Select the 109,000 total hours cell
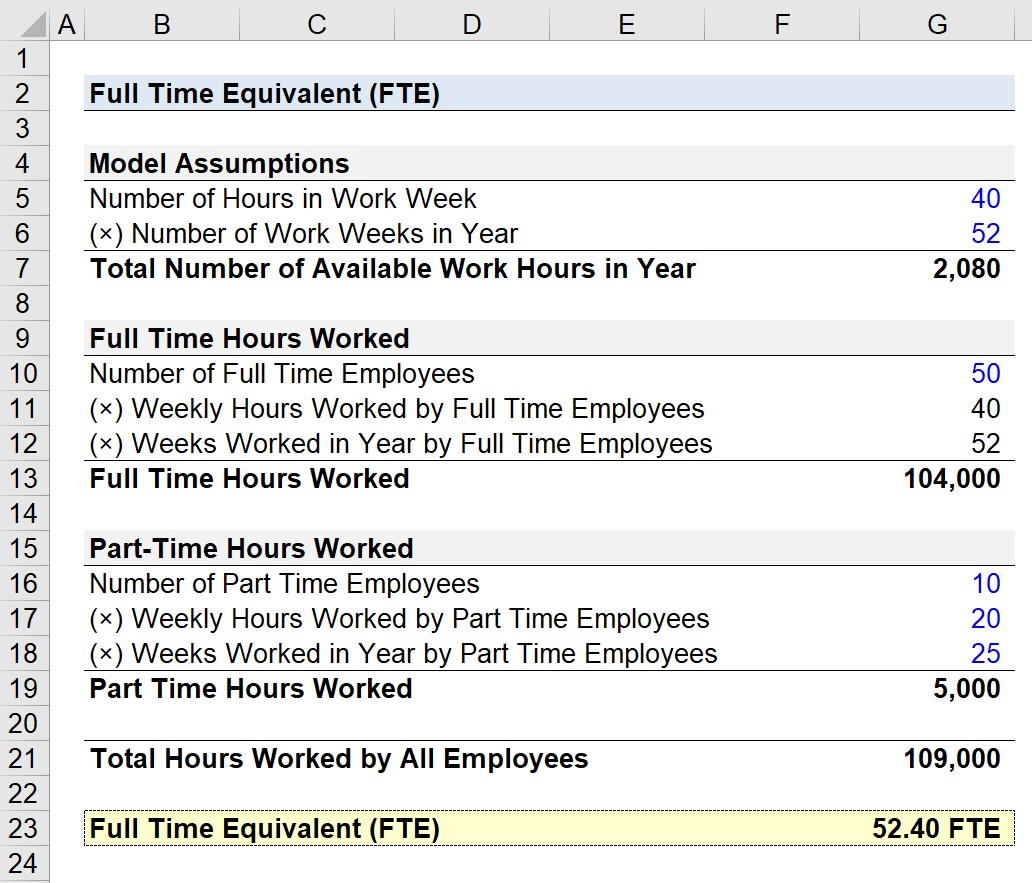This screenshot has height=883, width=1032. (937, 759)
